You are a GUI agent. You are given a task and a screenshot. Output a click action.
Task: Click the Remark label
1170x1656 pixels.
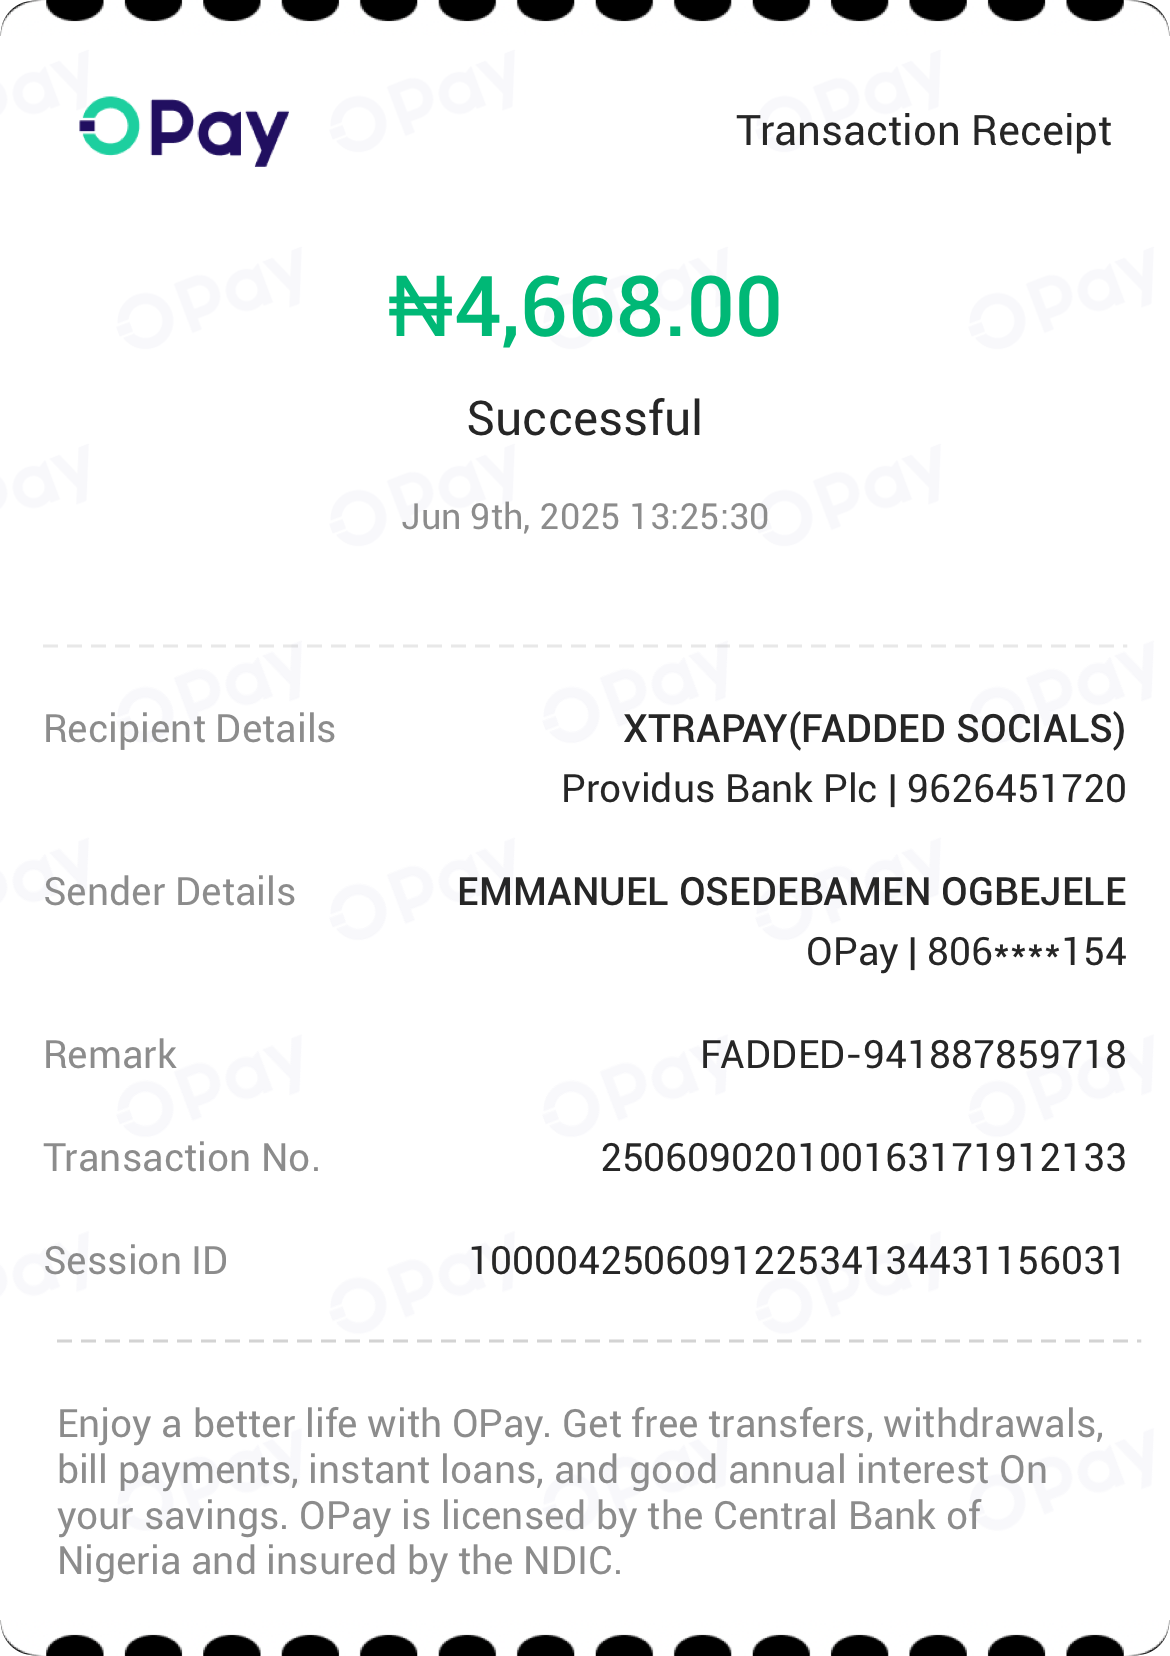[110, 1055]
